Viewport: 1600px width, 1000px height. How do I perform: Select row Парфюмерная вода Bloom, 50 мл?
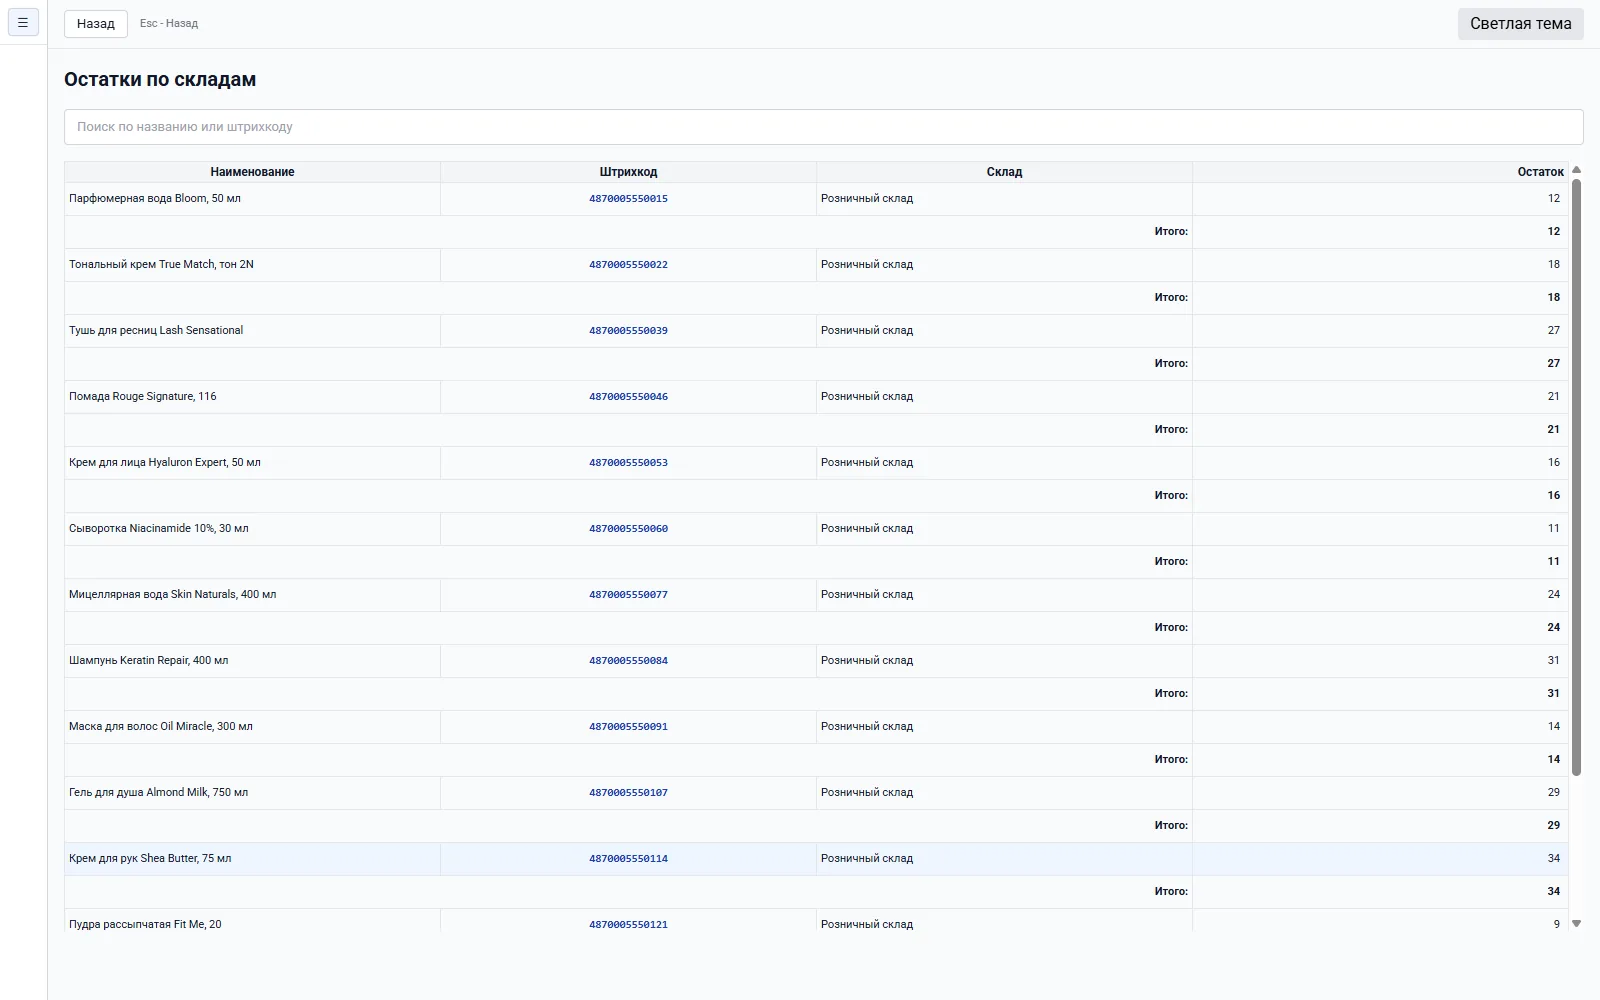point(816,199)
